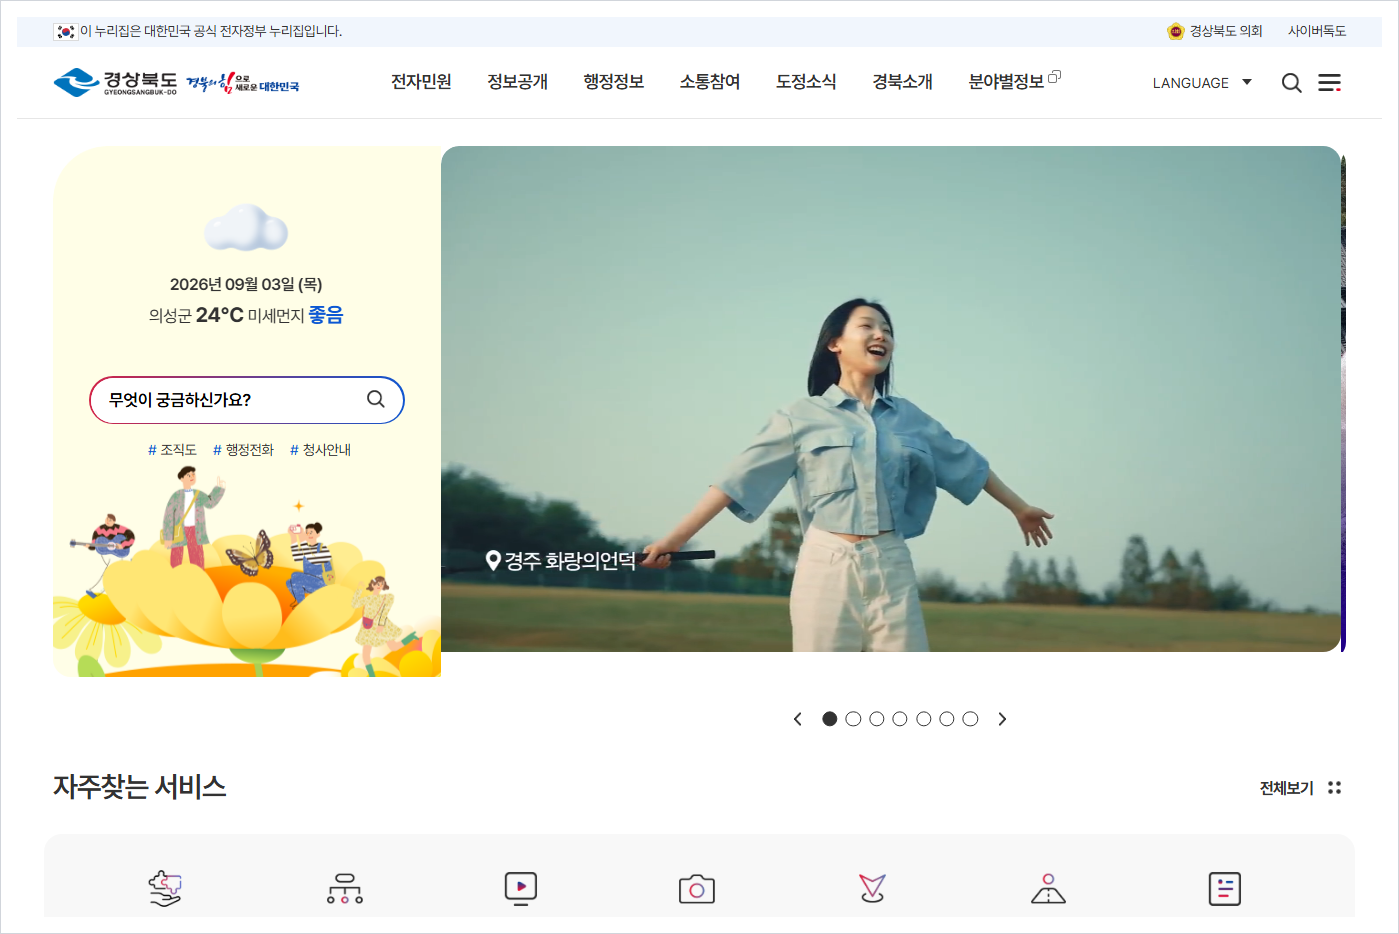Screen dimensions: 1399x934
Task: Click the 경주 화랑의언덕 banner image
Action: click(890, 399)
